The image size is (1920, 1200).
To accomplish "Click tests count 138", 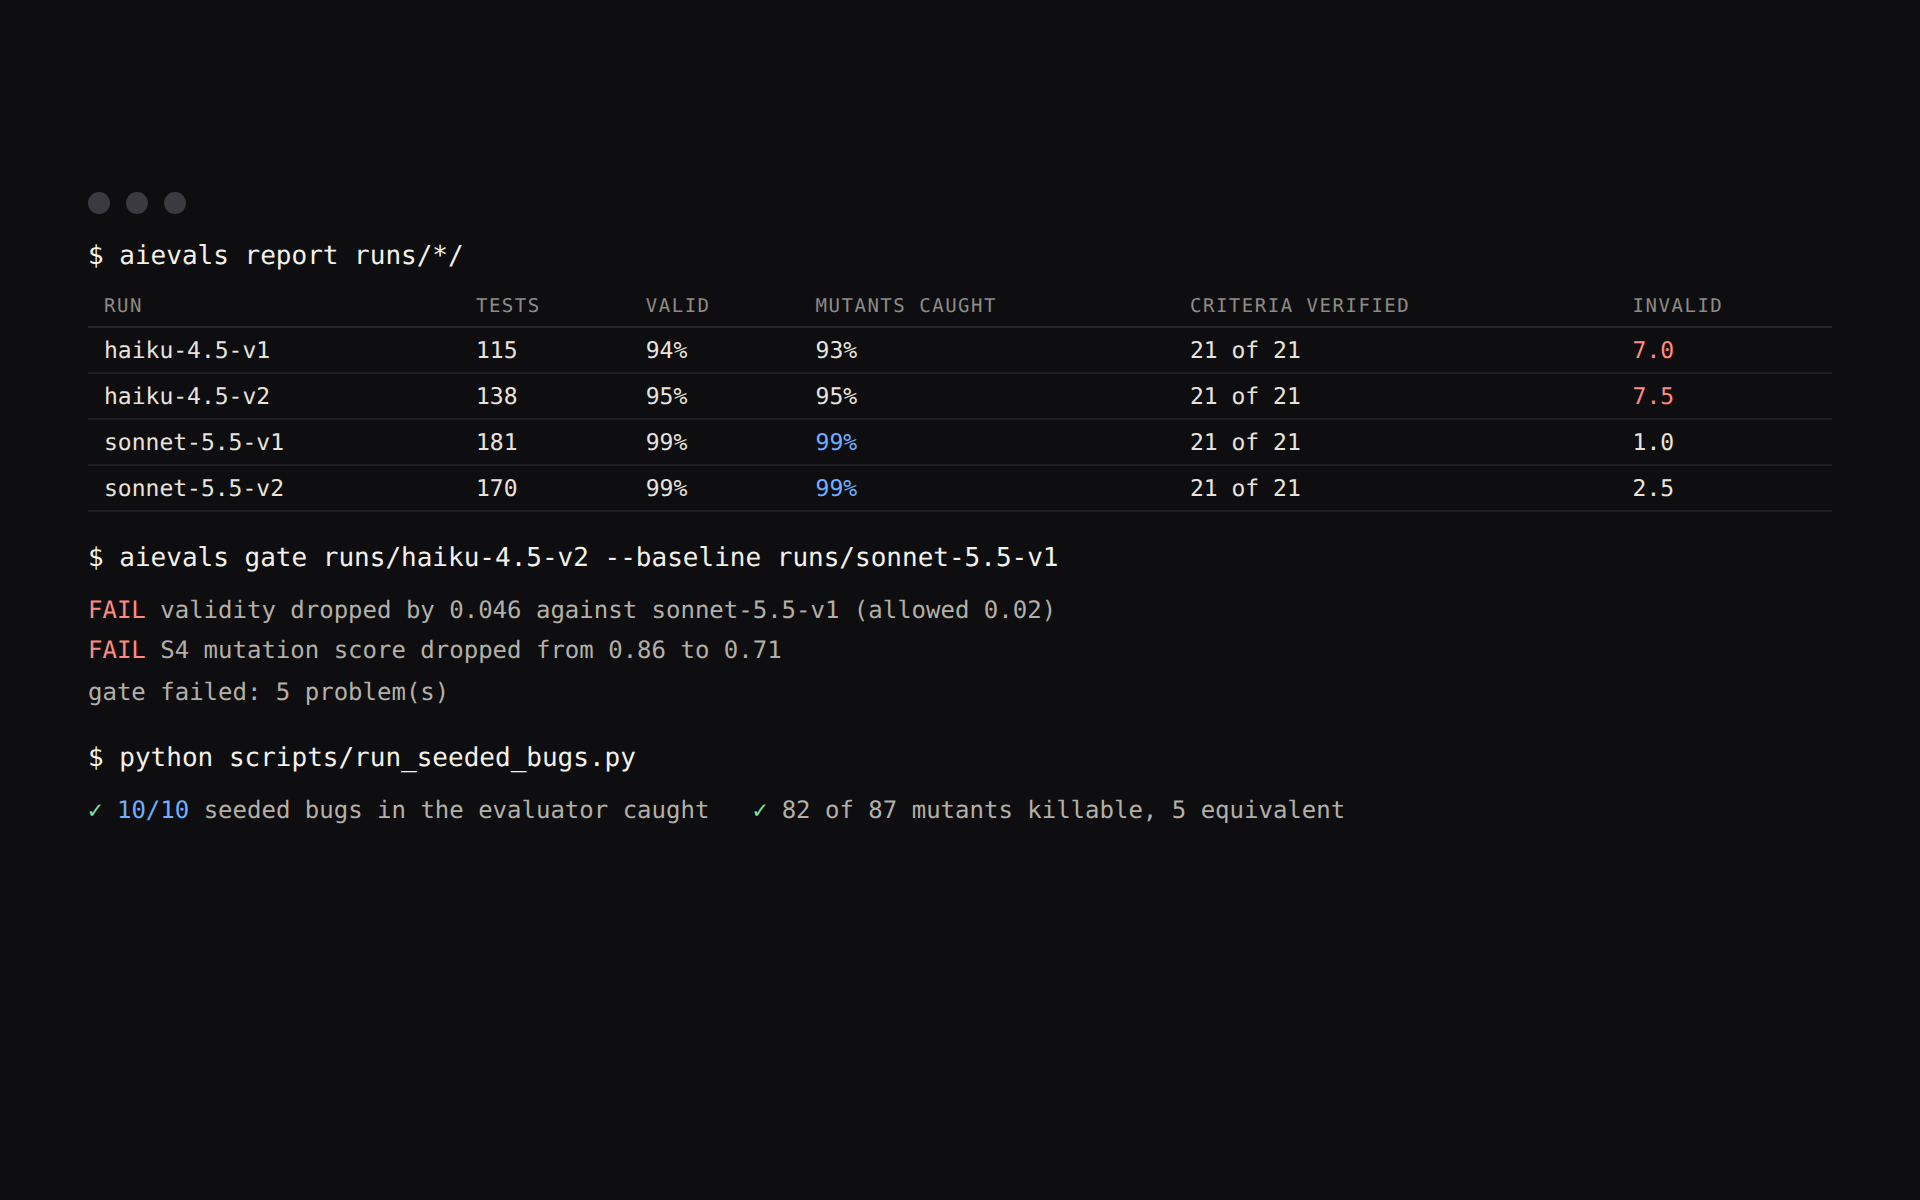I will (x=497, y=396).
